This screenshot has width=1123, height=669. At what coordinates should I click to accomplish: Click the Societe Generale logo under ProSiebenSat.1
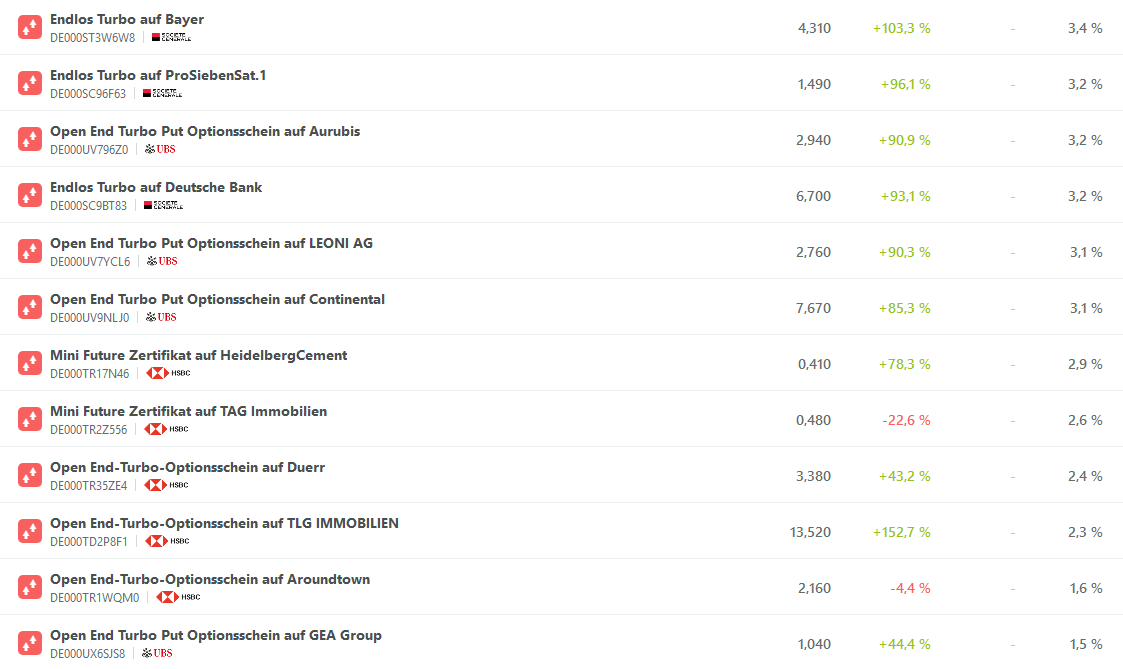(162, 93)
